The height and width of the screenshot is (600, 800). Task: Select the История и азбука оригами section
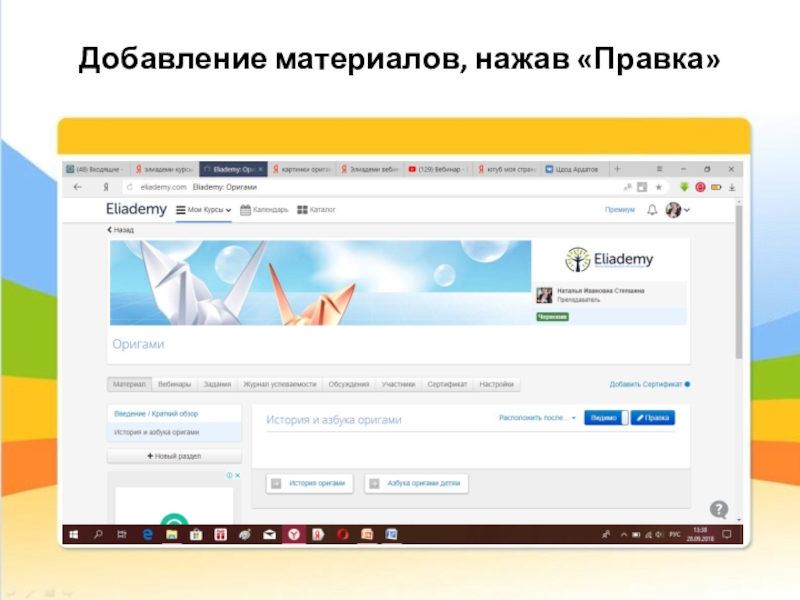(174, 432)
